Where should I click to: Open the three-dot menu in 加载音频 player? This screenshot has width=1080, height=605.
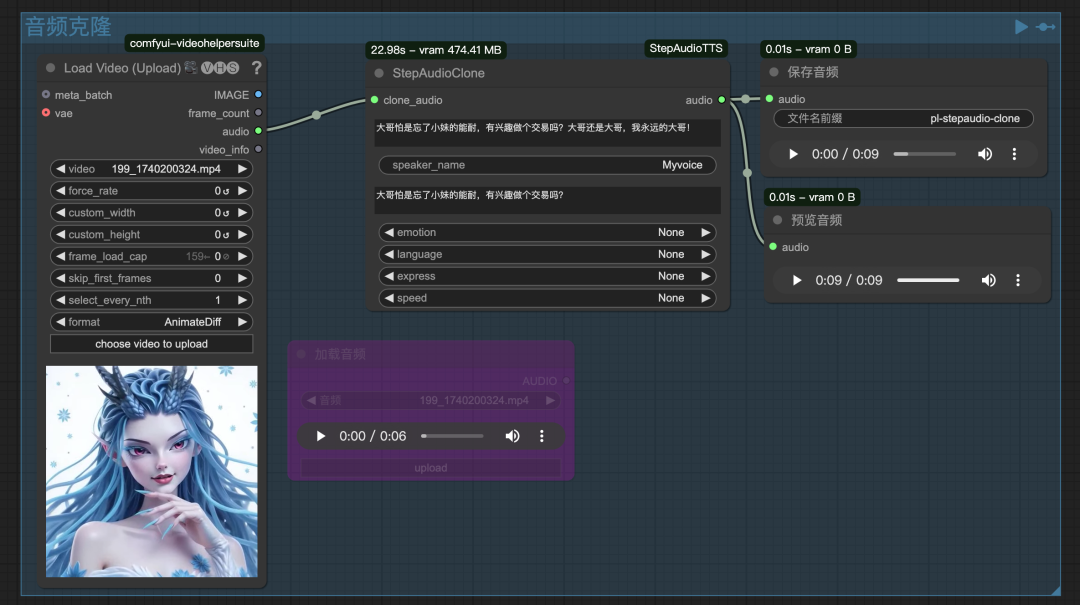pyautogui.click(x=541, y=436)
